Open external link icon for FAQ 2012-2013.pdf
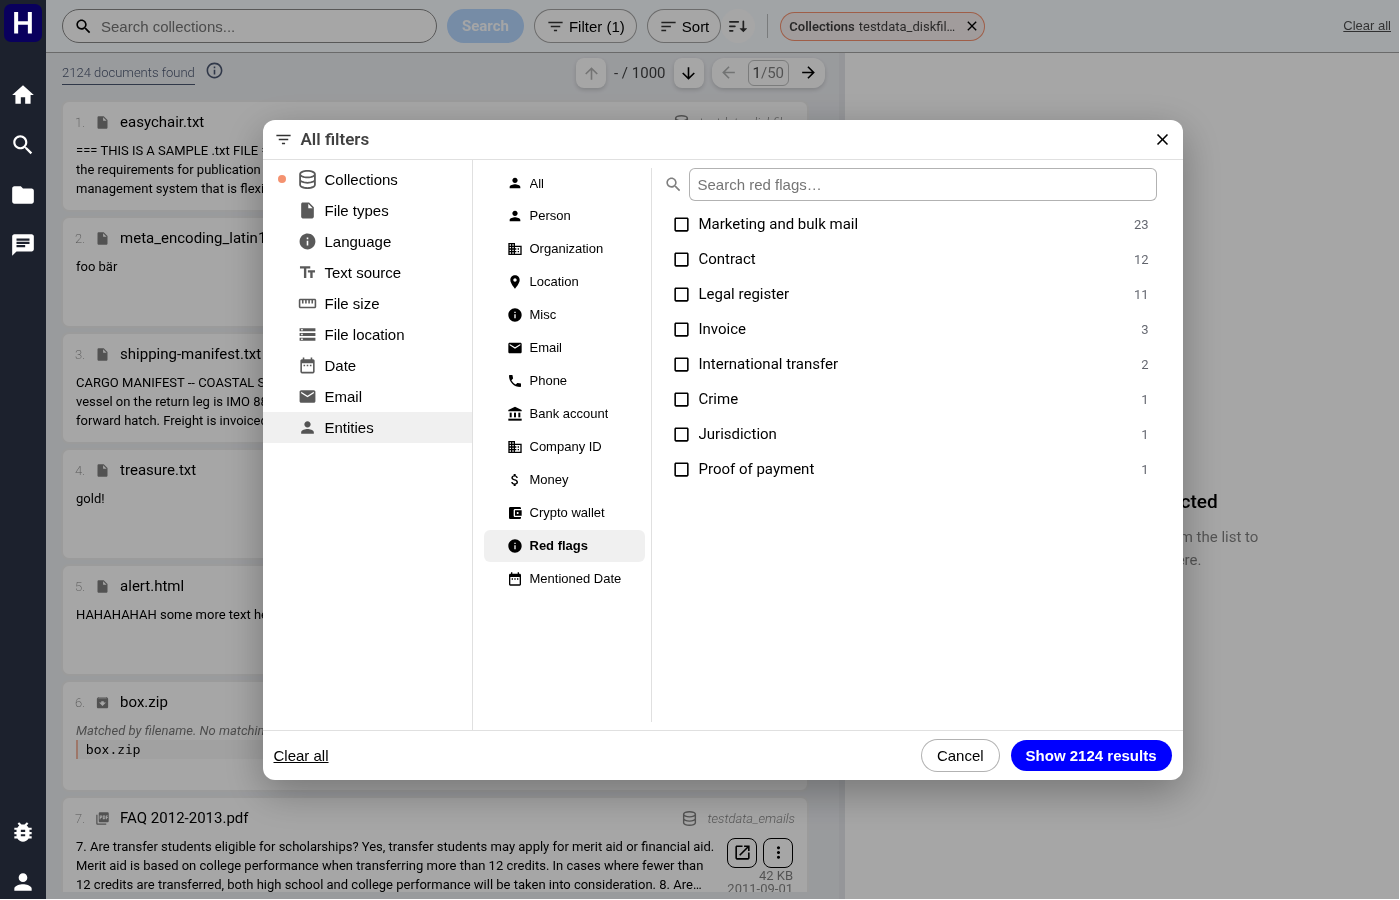Image resolution: width=1400 pixels, height=900 pixels. click(742, 853)
